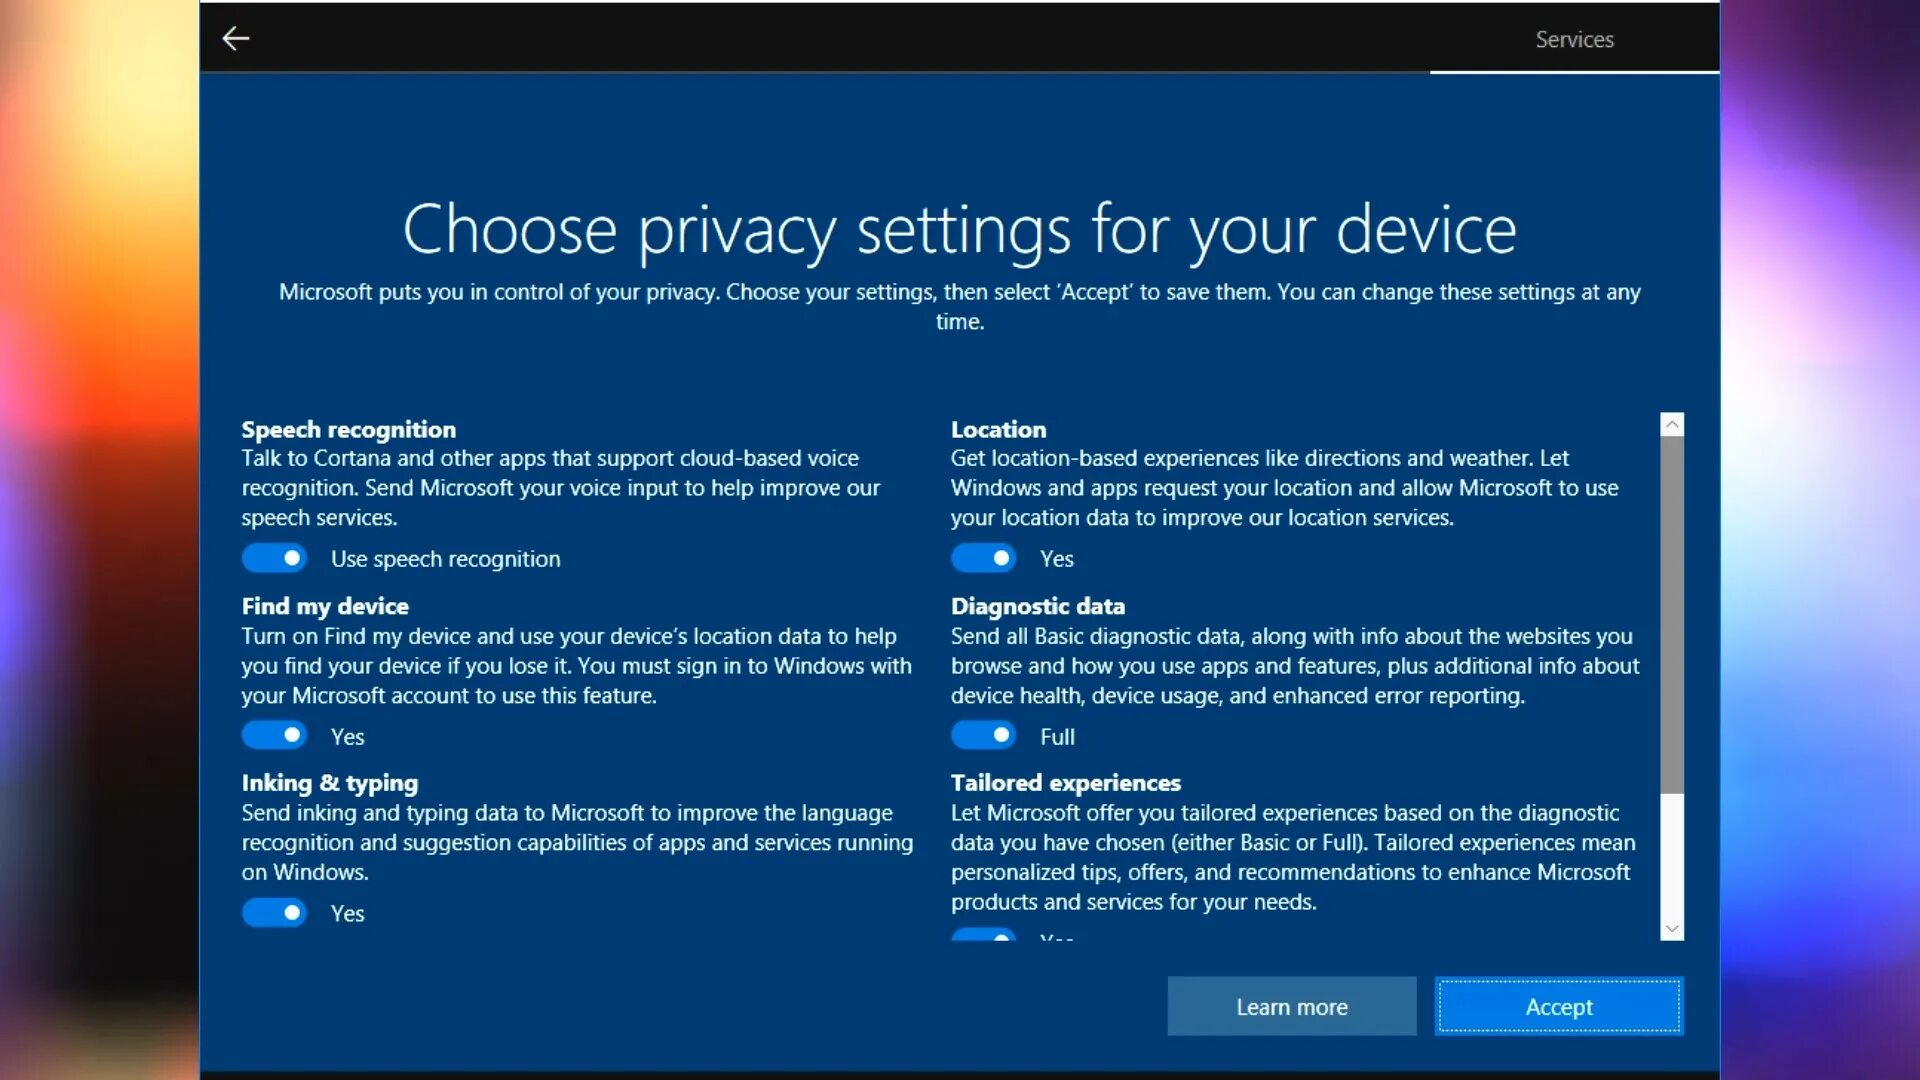Click the scrollbar up arrow

1673,424
